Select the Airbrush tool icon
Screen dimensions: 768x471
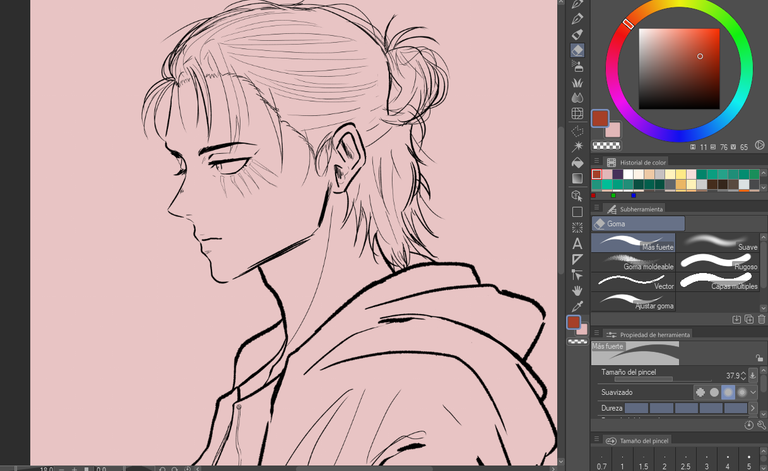(x=577, y=66)
